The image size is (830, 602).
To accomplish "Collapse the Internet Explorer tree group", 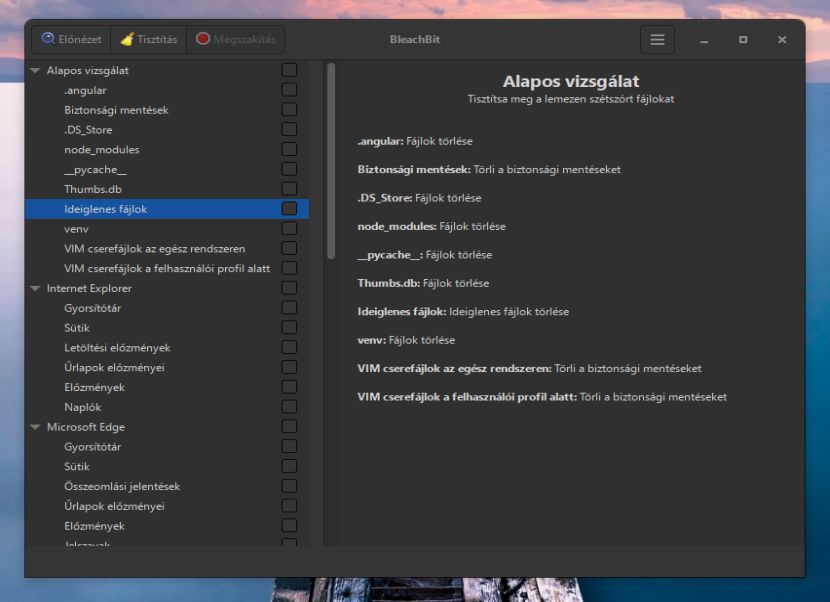I will [x=35, y=289].
